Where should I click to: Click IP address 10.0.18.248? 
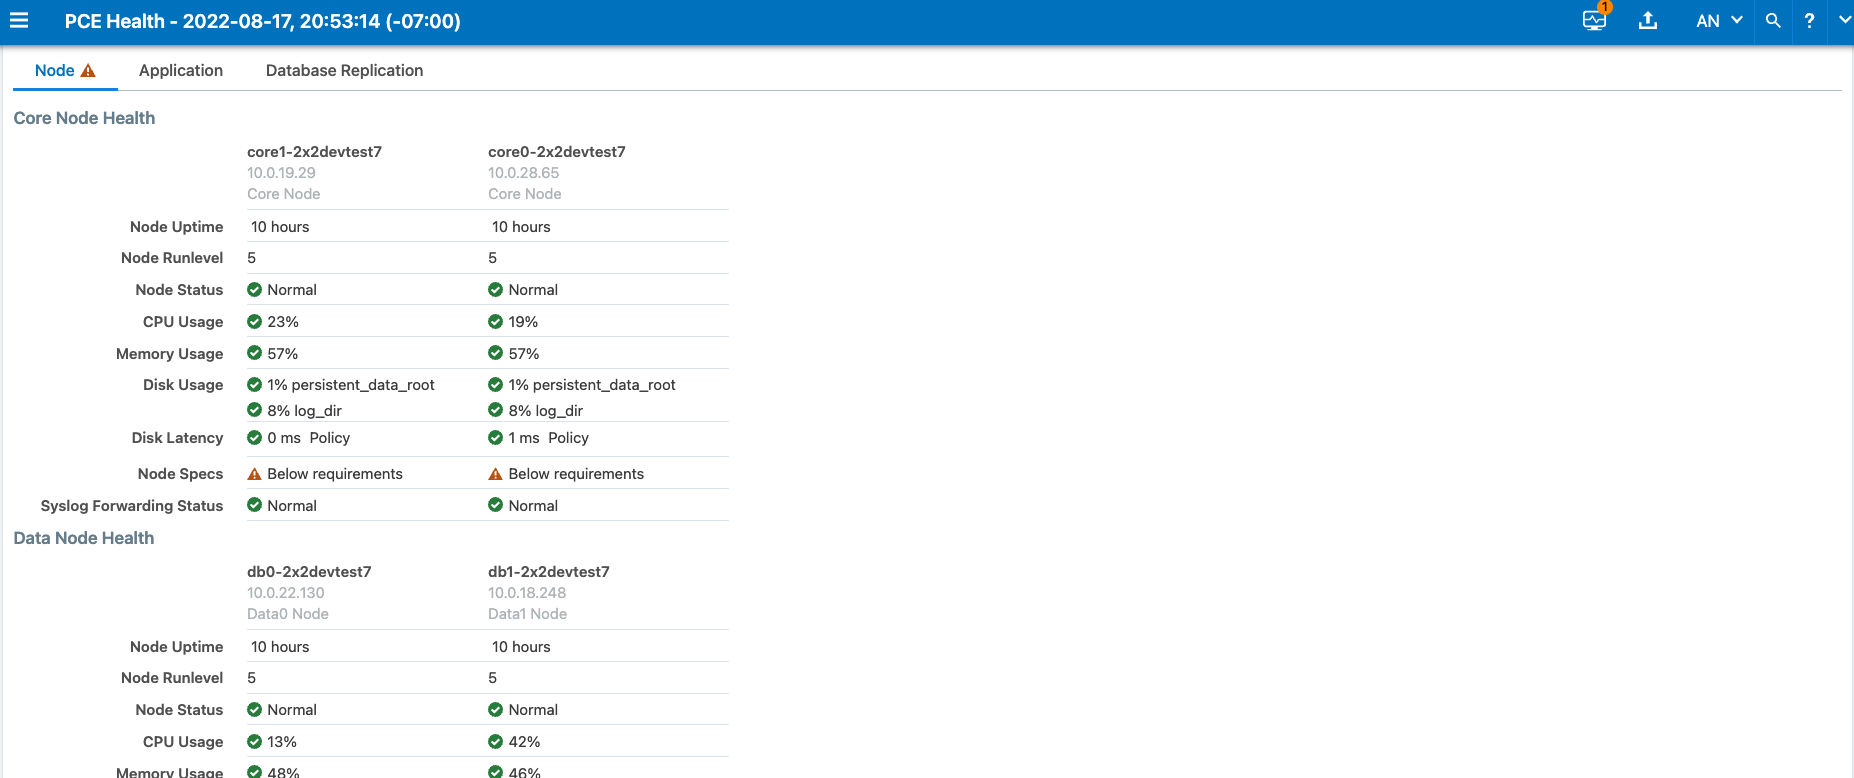pos(527,593)
